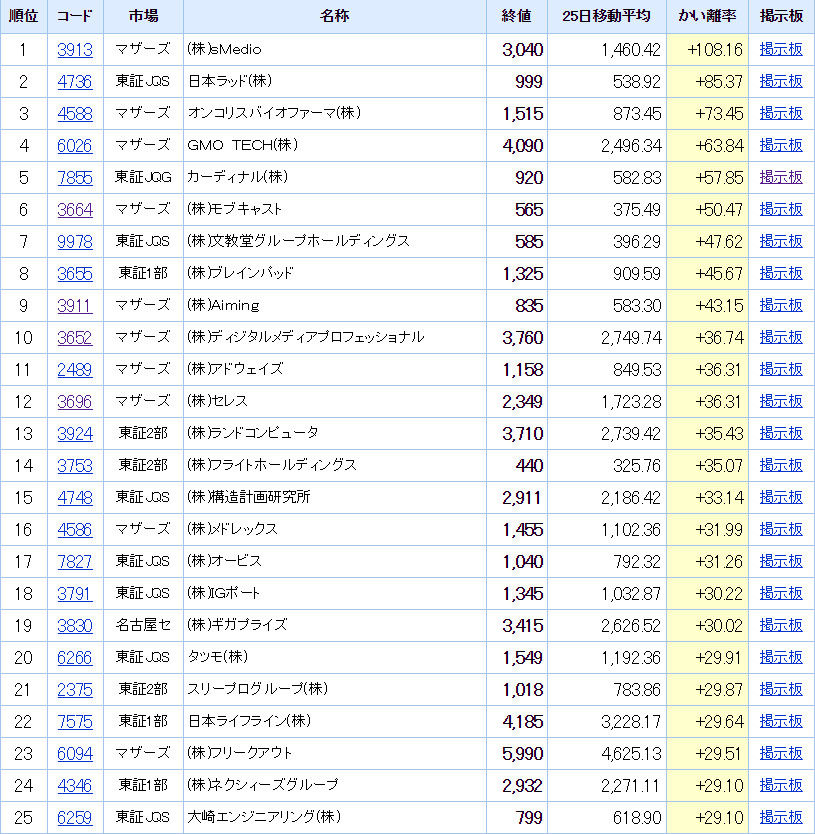Open 掲示板 link for アドウェイズ row
The height and width of the screenshot is (834, 815).
[x=781, y=369]
